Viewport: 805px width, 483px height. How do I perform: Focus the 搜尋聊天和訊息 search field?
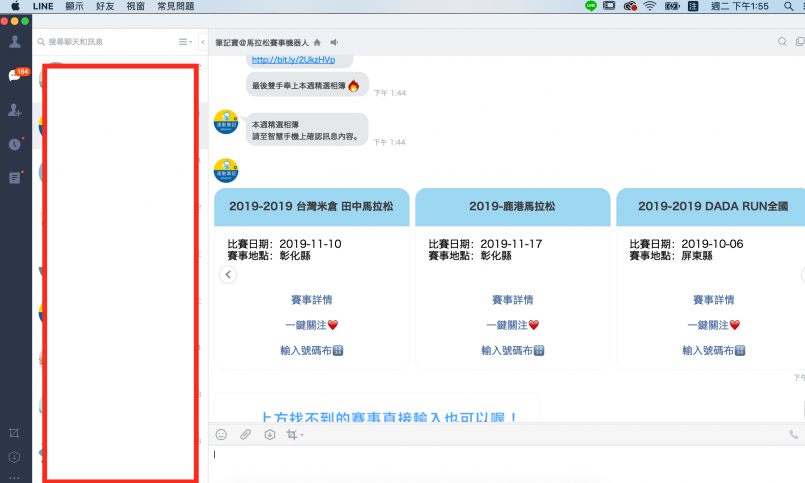[x=105, y=42]
